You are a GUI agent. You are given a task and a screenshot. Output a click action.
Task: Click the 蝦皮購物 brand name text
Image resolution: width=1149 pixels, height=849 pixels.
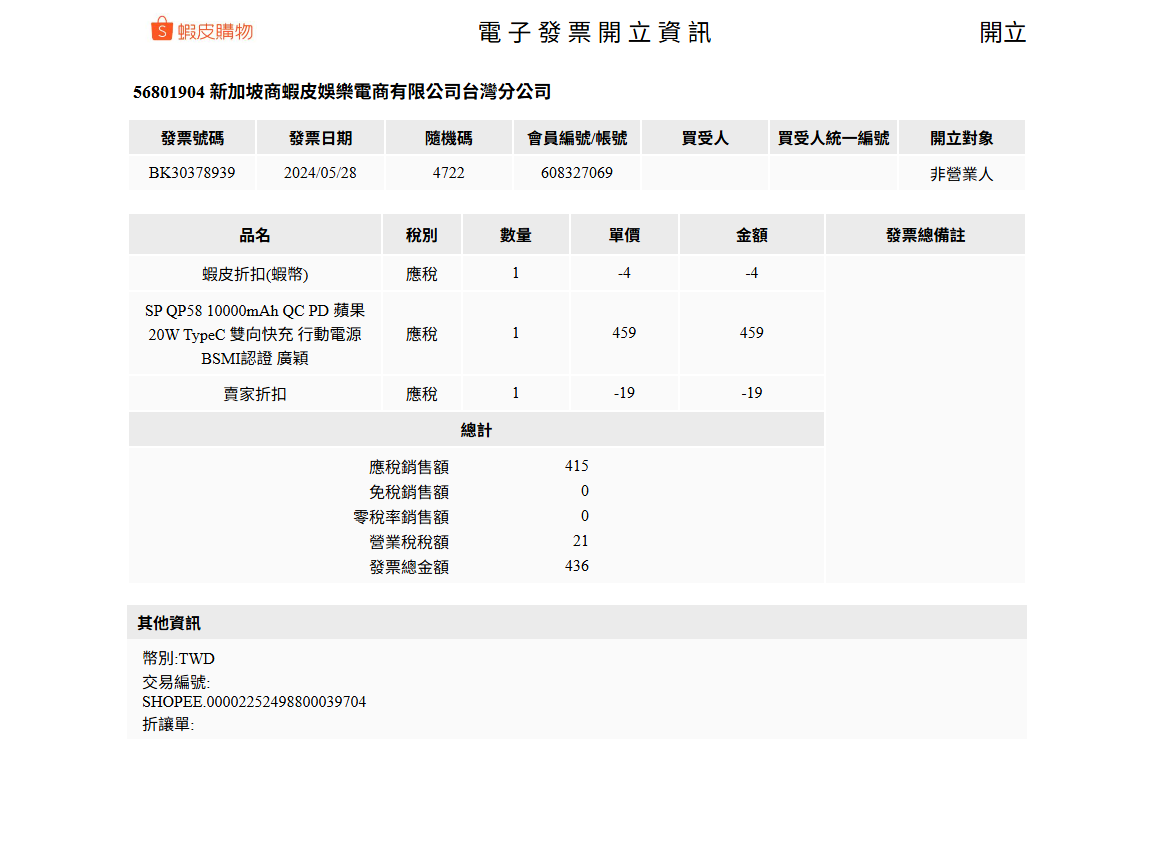pos(215,32)
